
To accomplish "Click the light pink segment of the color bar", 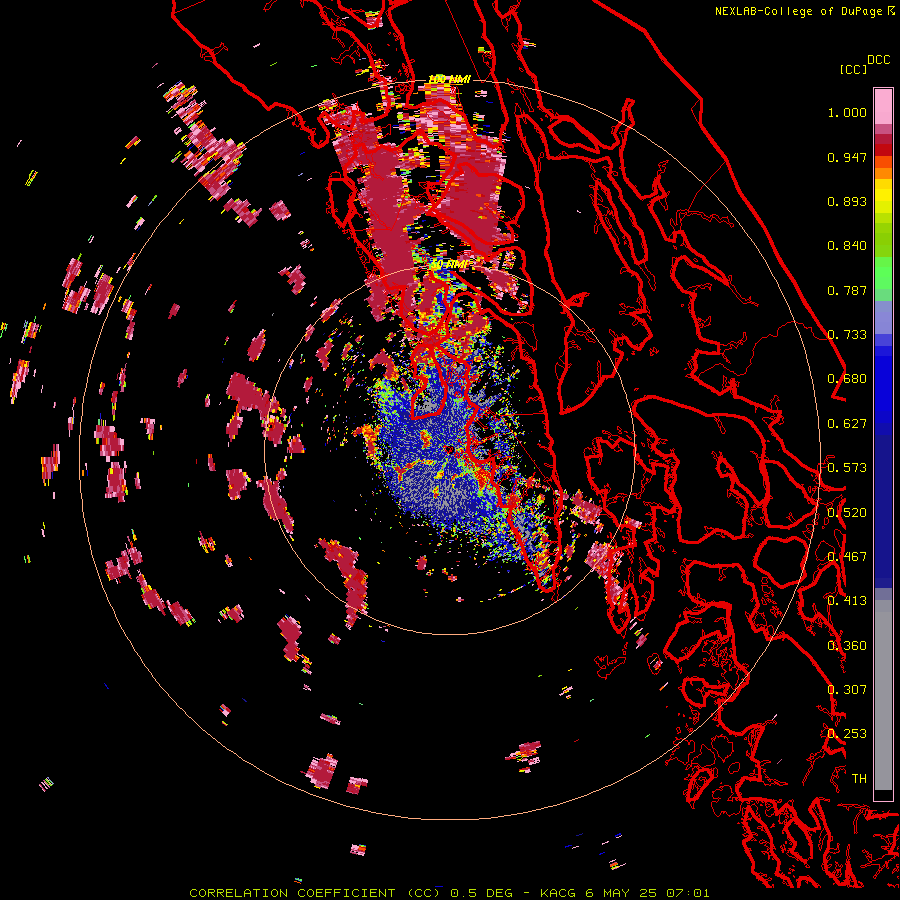I will tap(883, 106).
